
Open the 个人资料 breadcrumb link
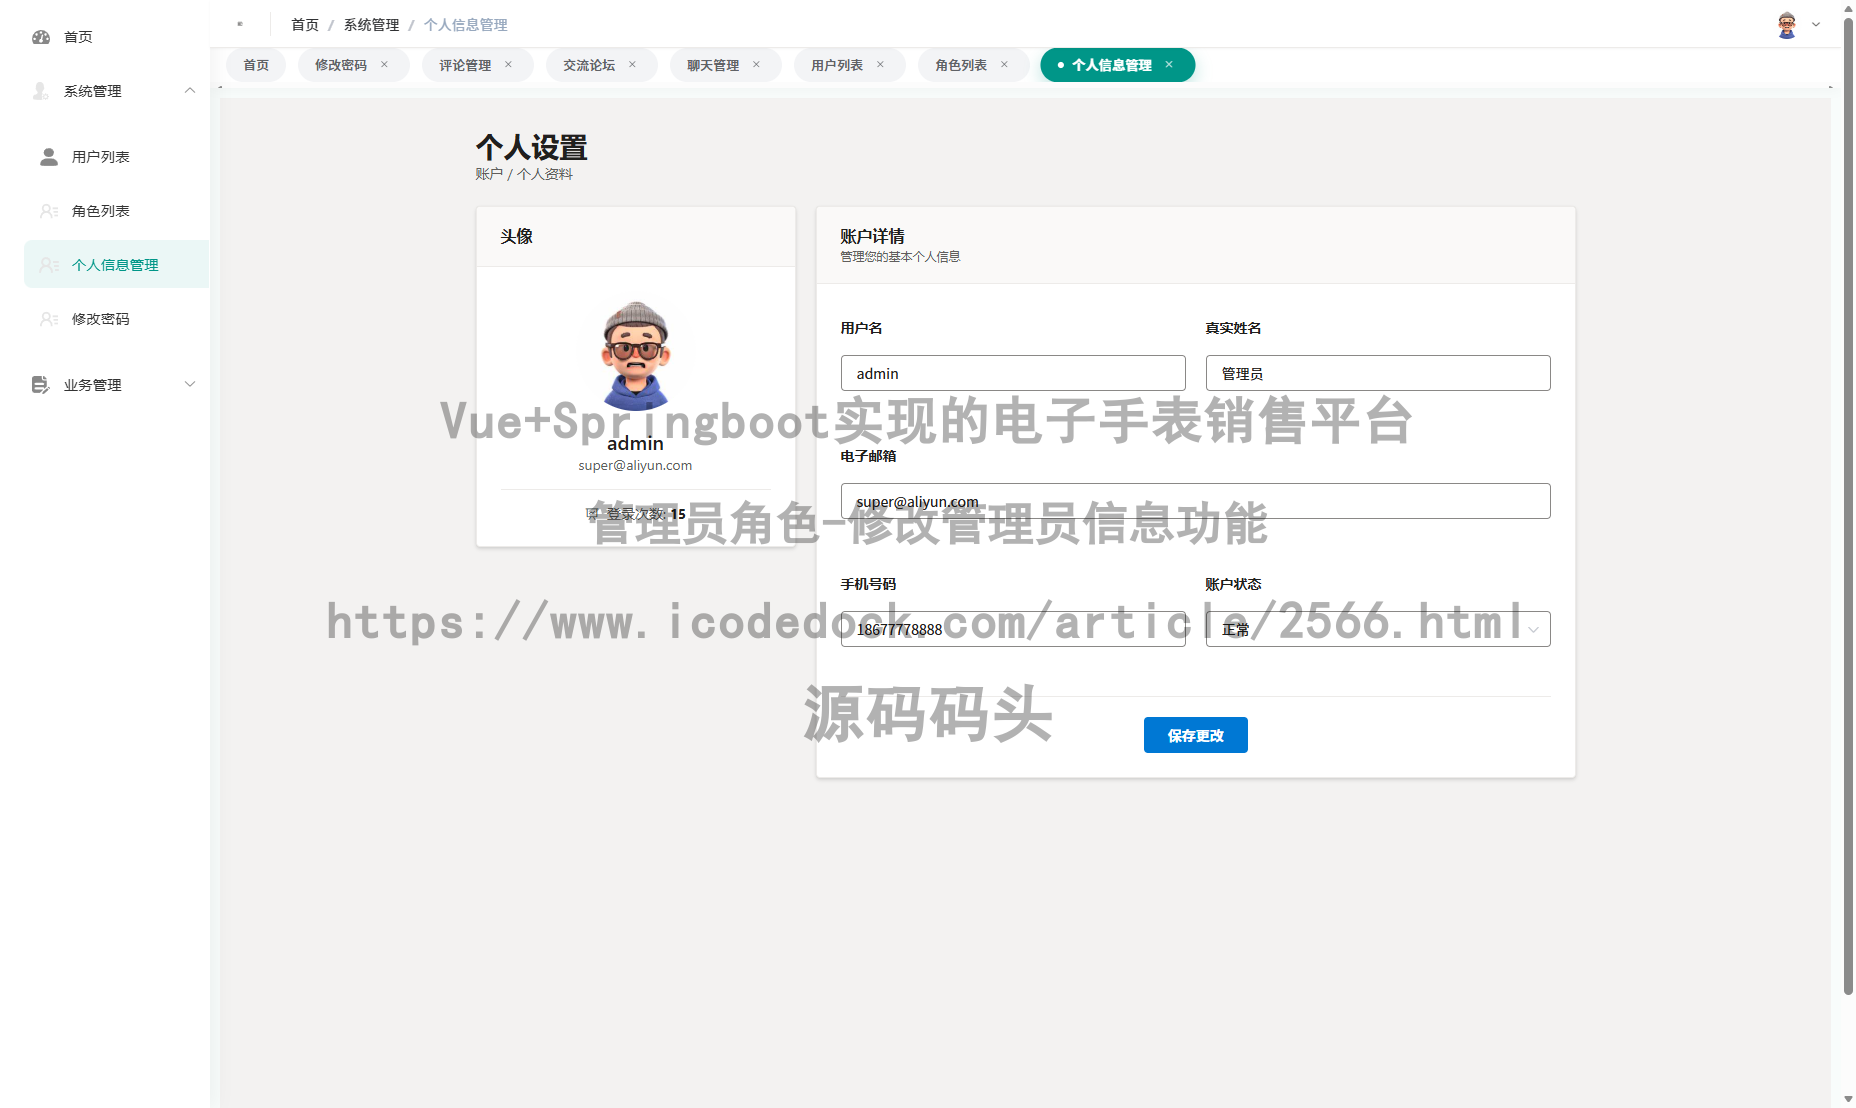coord(546,173)
